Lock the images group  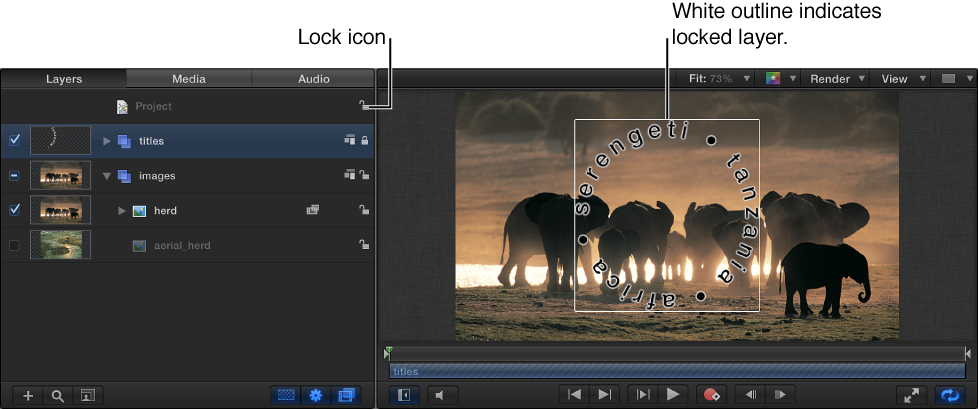pos(364,176)
